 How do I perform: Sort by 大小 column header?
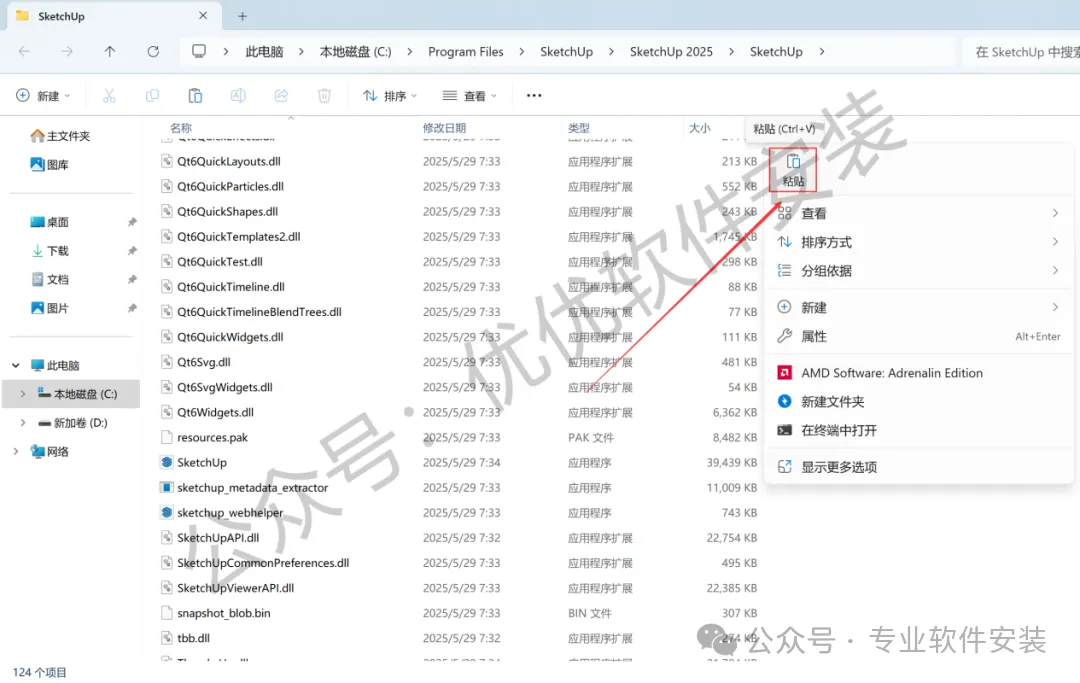(700, 128)
